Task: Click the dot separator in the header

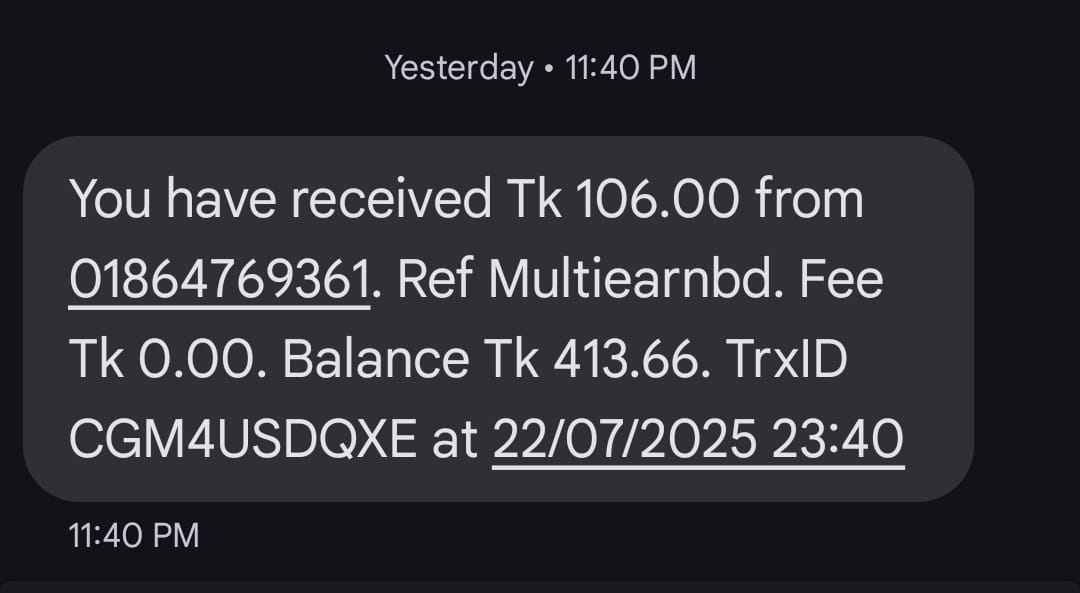Action: pos(549,68)
